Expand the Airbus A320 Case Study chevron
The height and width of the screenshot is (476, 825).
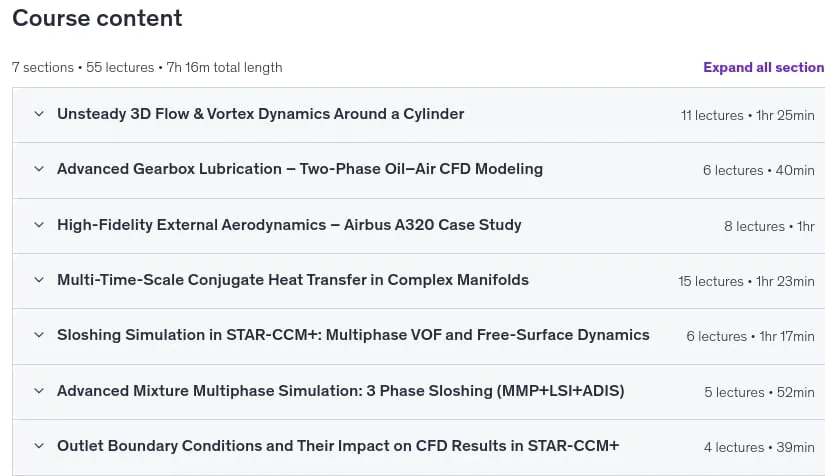(39, 225)
